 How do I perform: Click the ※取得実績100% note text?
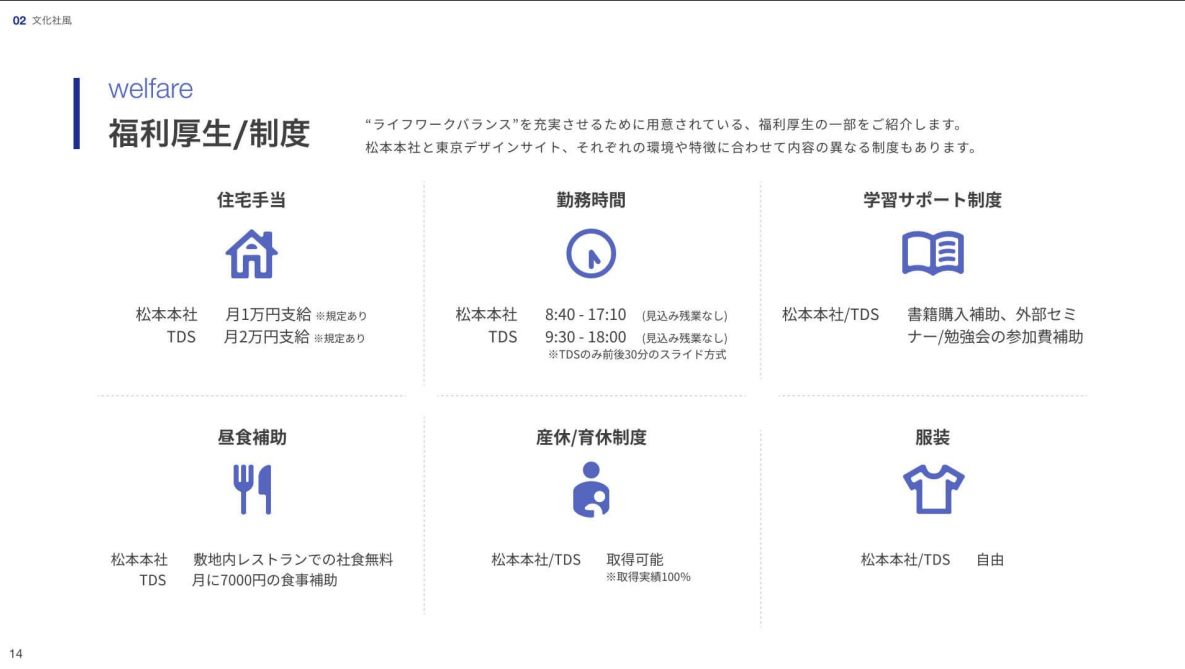(x=648, y=577)
